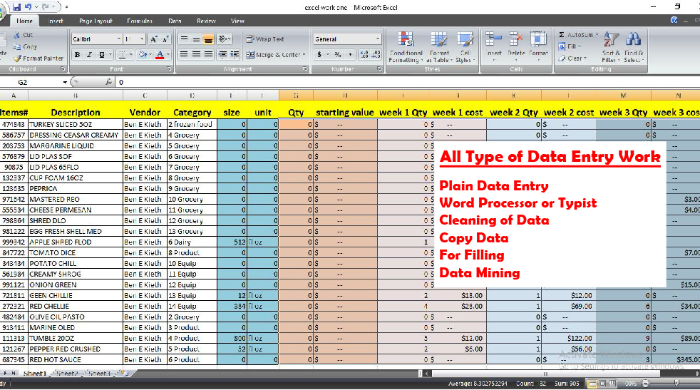Viewport: 700px width, 390px height.
Task: Toggle Merge & Center
Action: (x=275, y=54)
